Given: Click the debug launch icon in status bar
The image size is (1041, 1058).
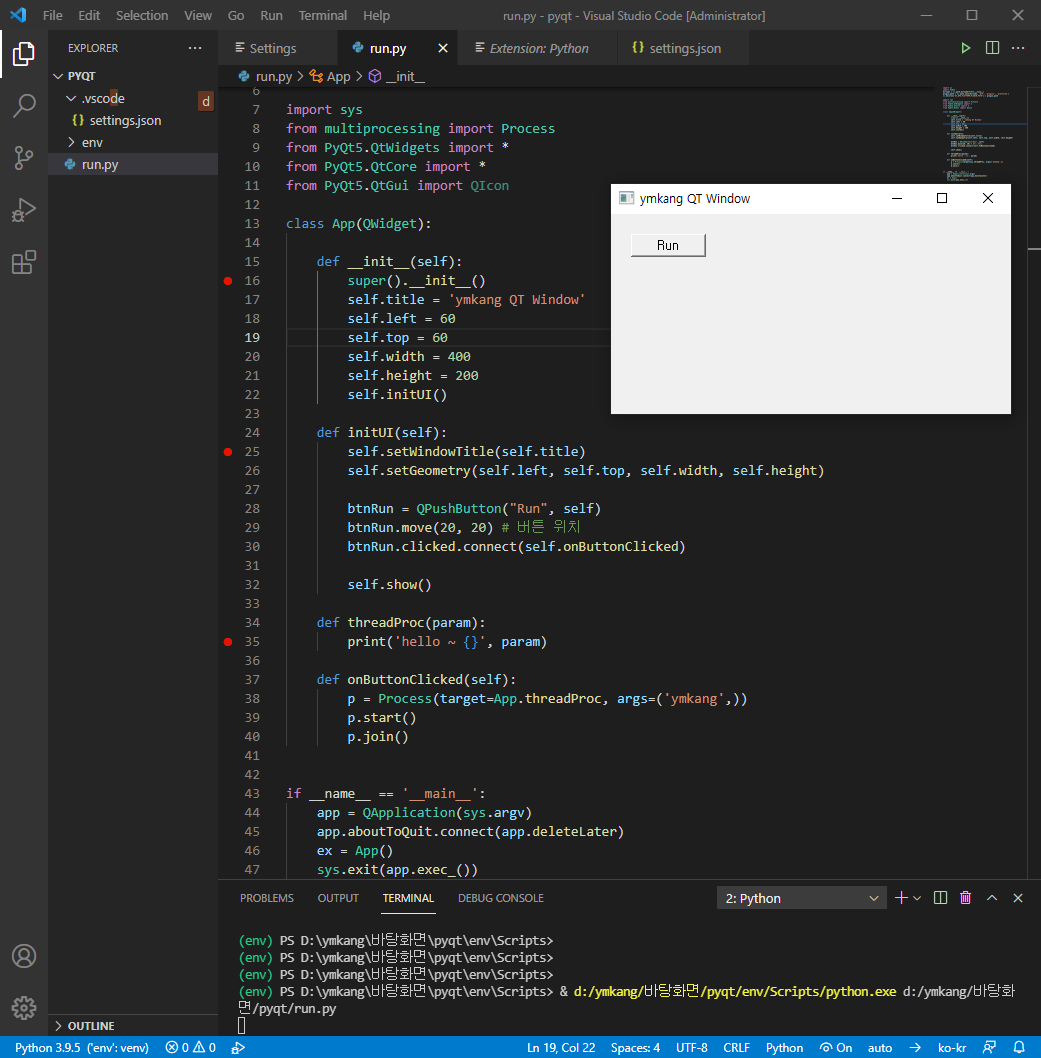Looking at the screenshot, I should [237, 1047].
